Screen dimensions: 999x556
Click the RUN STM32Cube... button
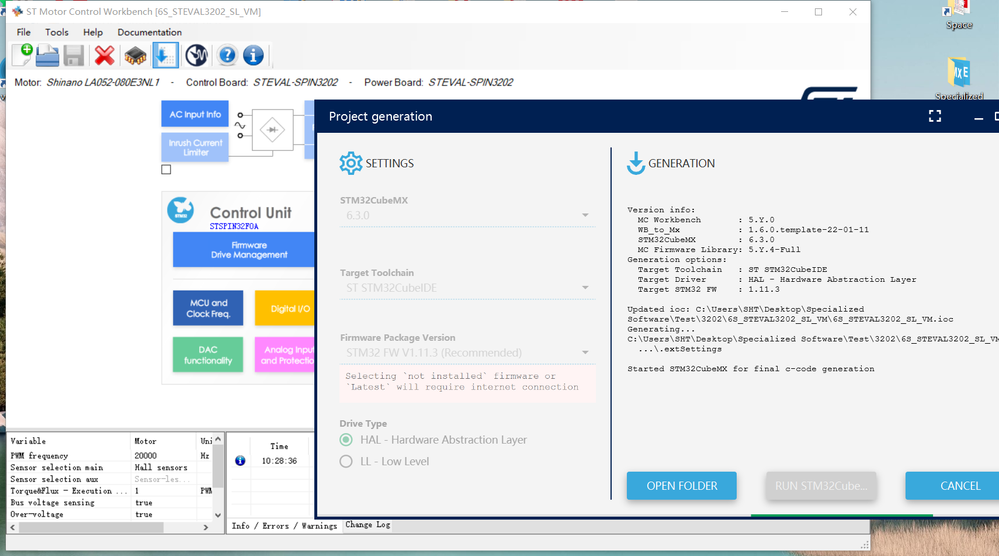(821, 486)
